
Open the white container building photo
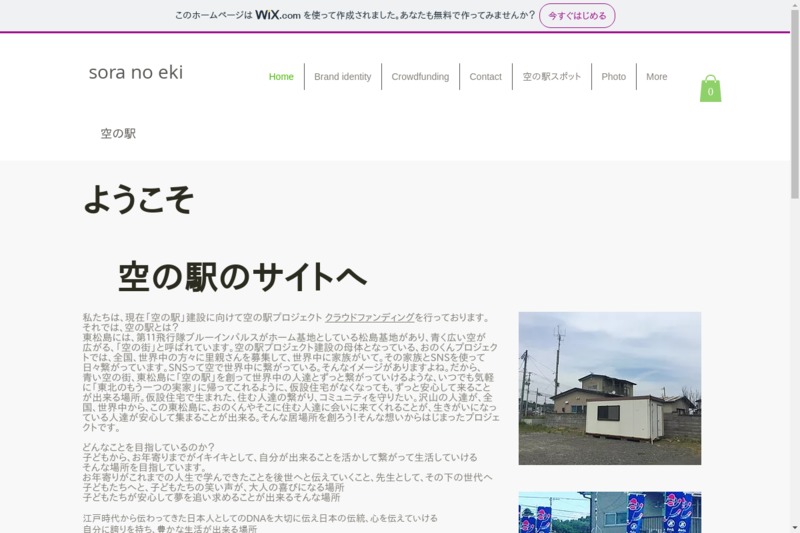609,388
